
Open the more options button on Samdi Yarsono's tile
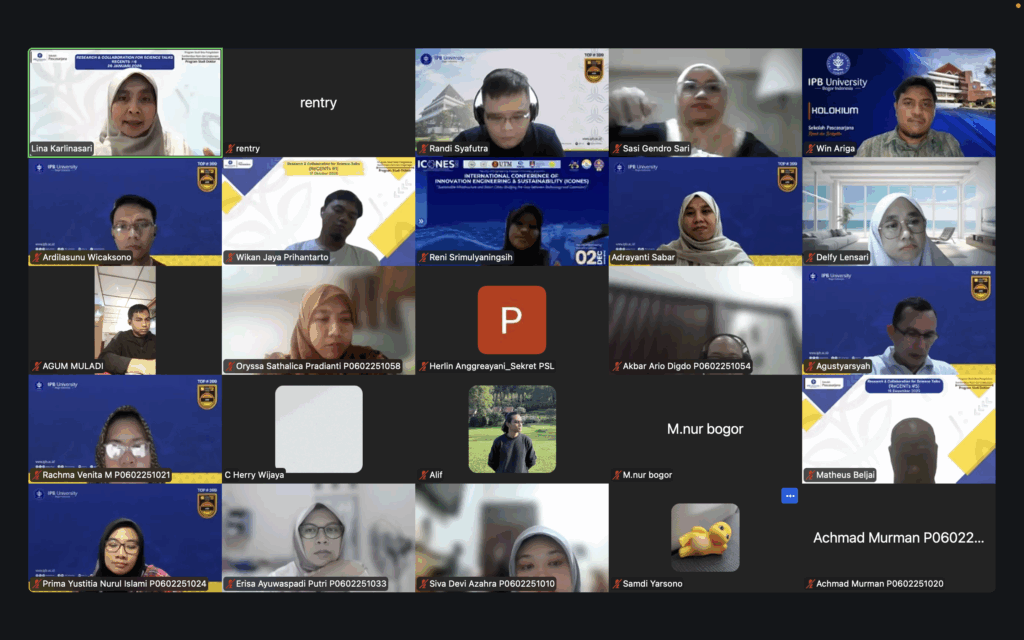[x=789, y=495]
